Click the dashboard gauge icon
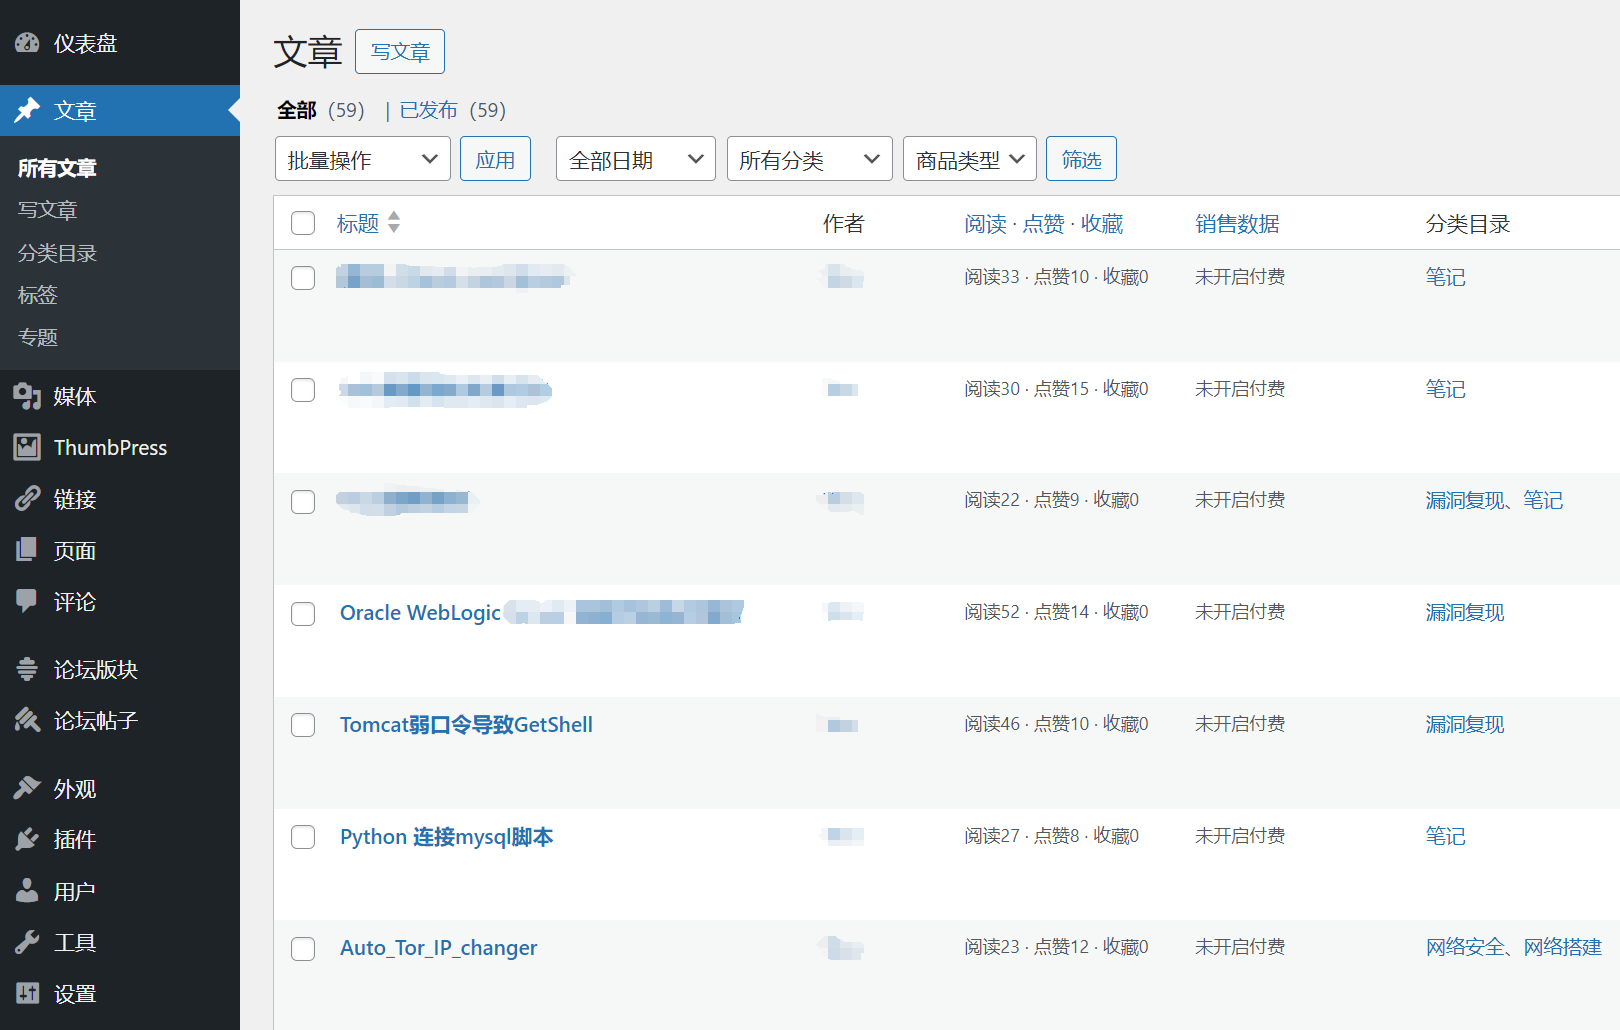Screen dimensions: 1620x1030 pos(27,43)
